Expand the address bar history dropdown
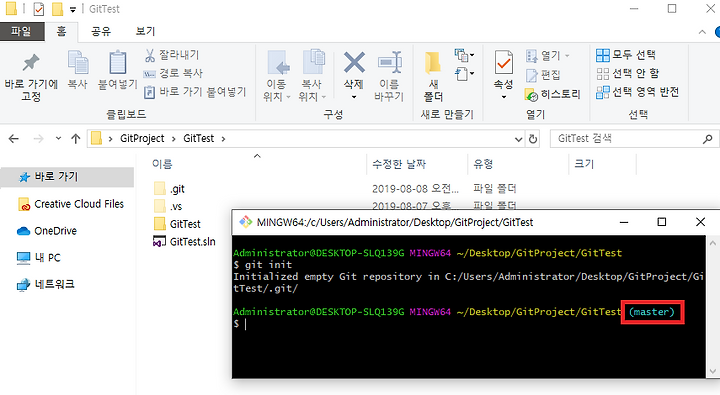Viewport: 720px width, 395px height. coord(518,139)
